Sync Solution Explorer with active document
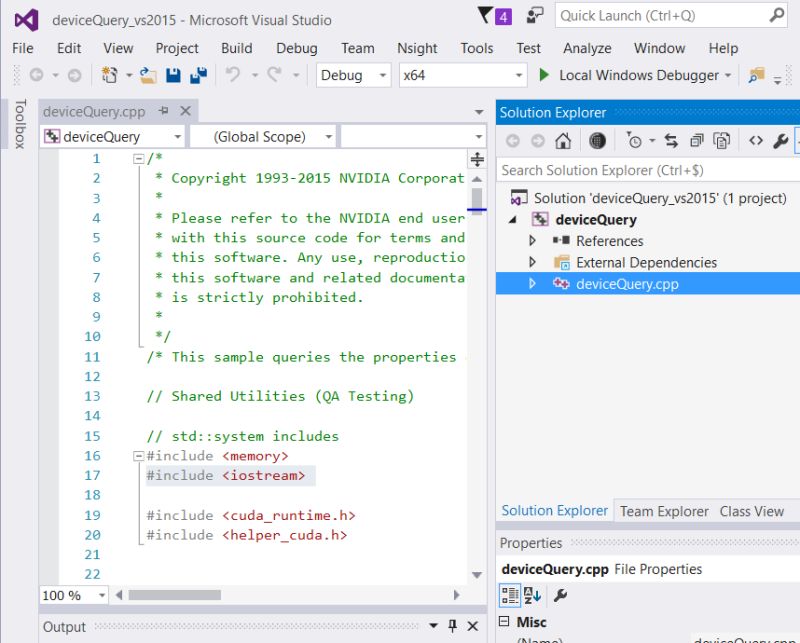The width and height of the screenshot is (800, 643). tap(671, 140)
